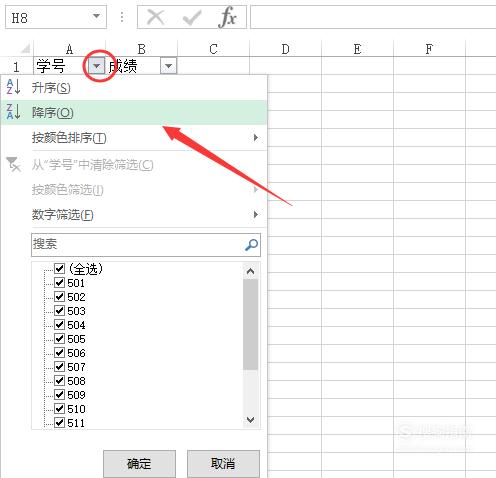
Task: Open the 成绩 column filter dropdown
Action: click(168, 66)
